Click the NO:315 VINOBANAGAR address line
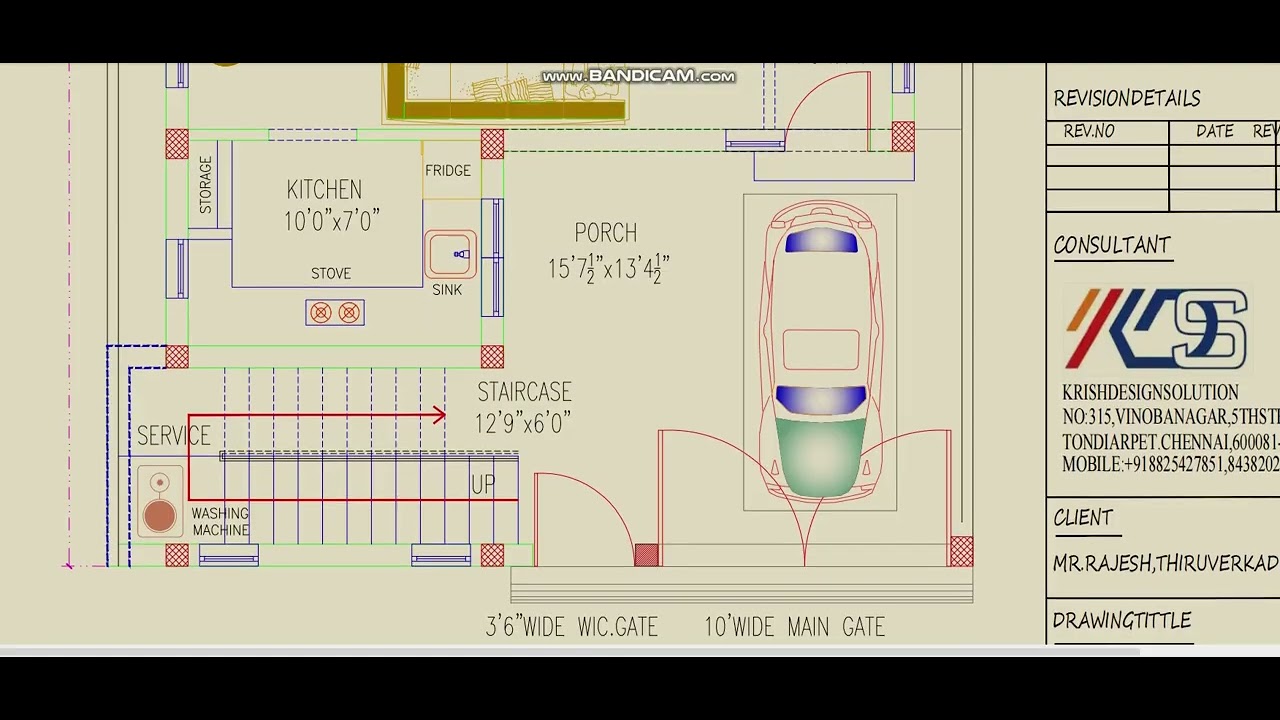This screenshot has width=1280, height=720. tap(1171, 418)
